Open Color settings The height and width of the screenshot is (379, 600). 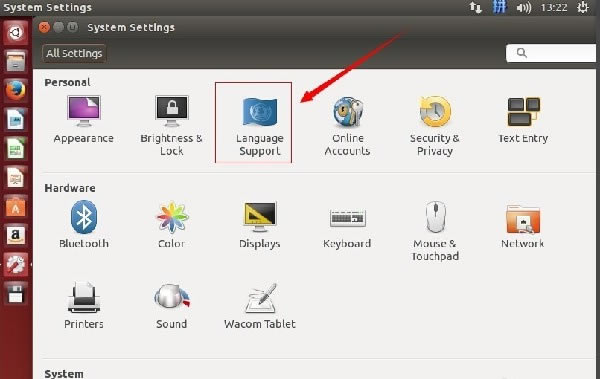[x=171, y=225]
